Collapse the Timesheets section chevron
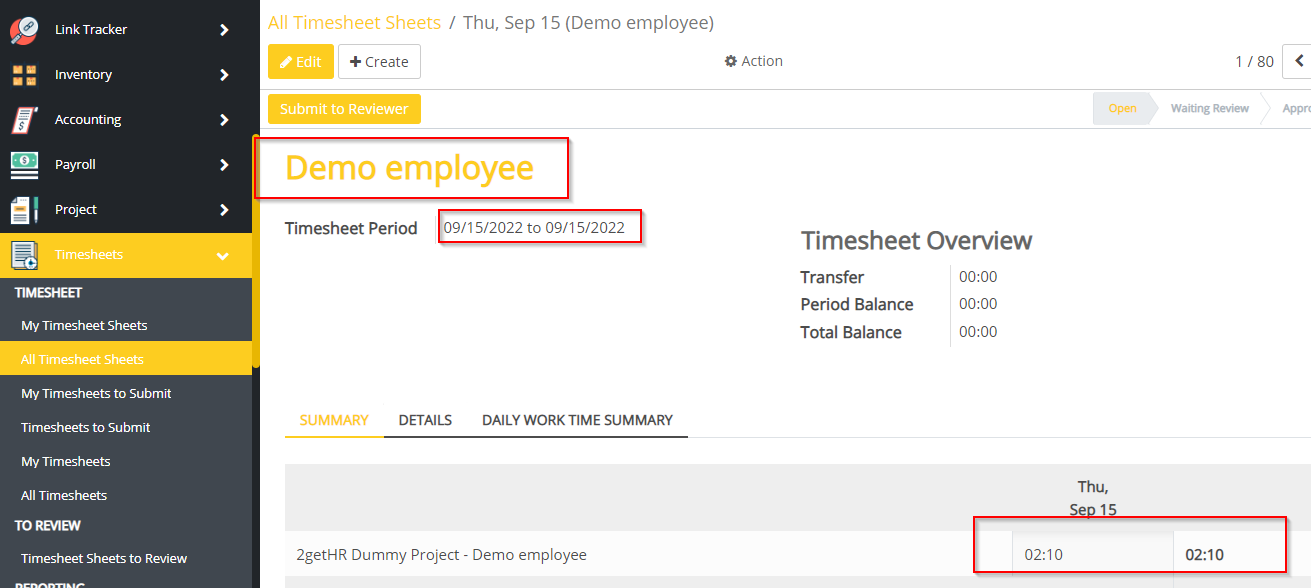 [x=226, y=254]
